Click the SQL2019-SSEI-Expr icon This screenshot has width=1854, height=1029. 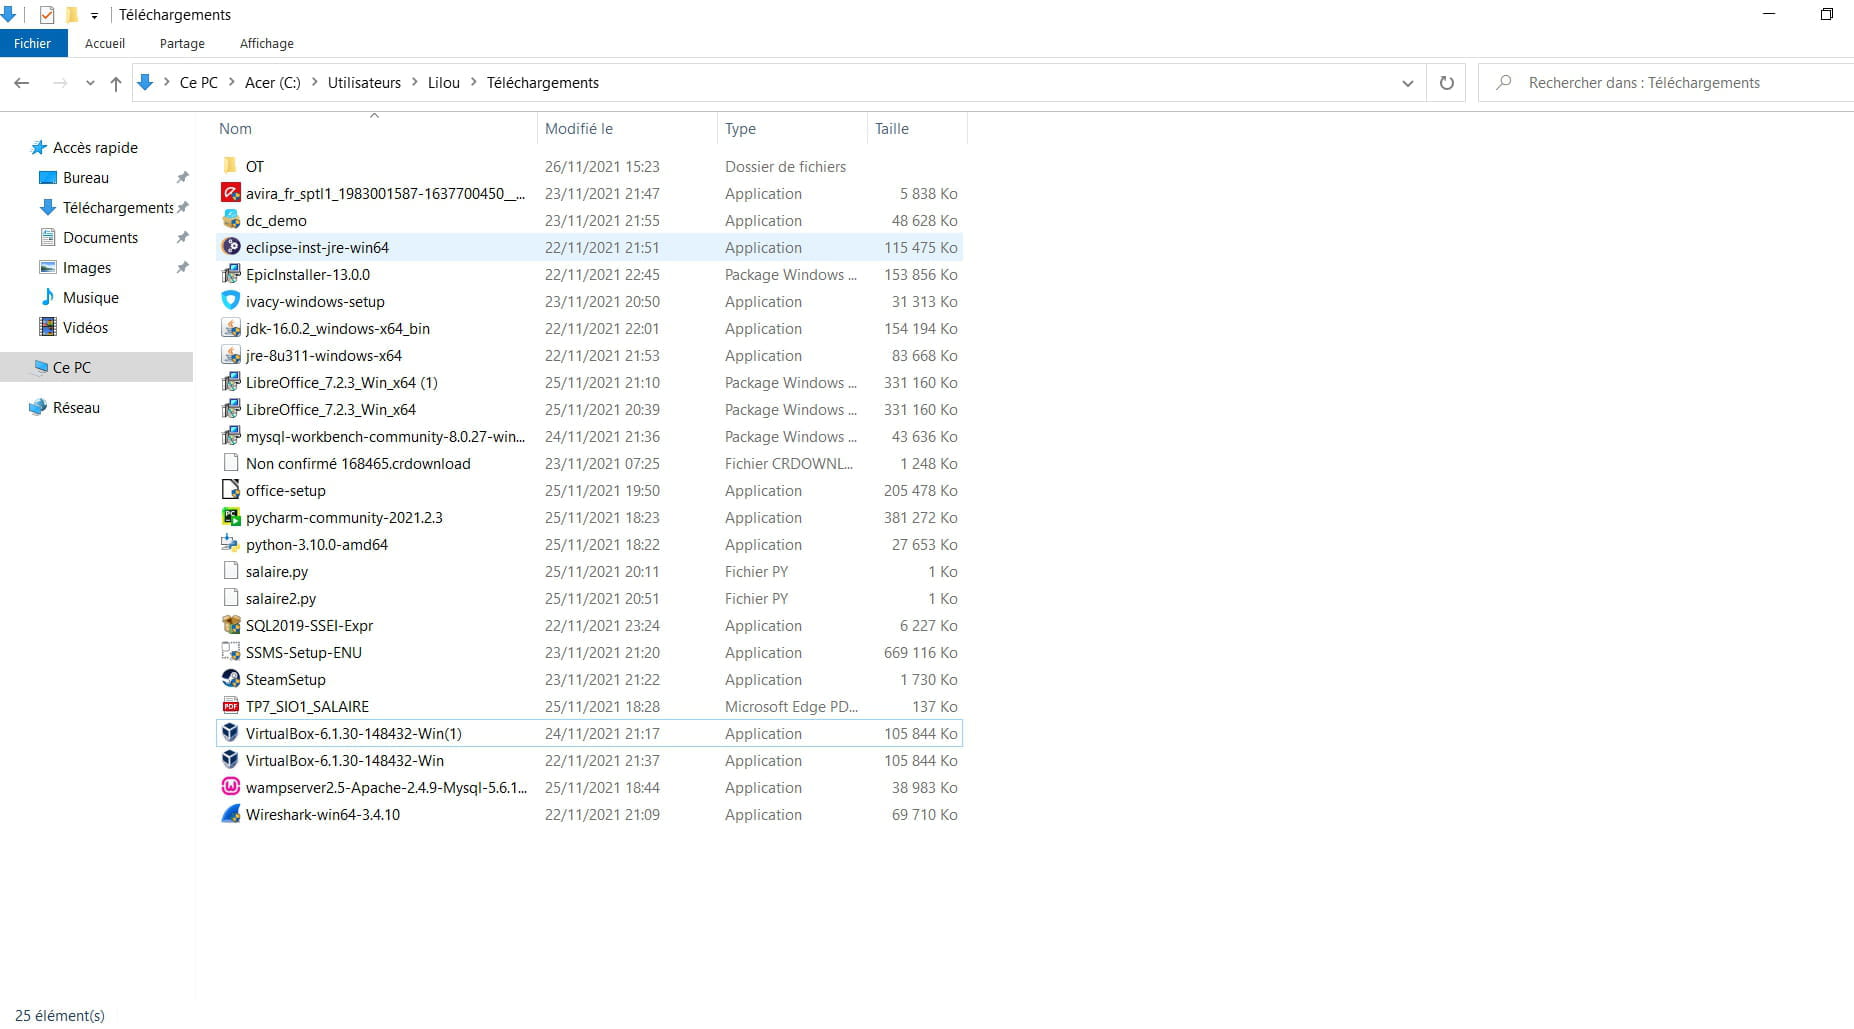coord(231,625)
